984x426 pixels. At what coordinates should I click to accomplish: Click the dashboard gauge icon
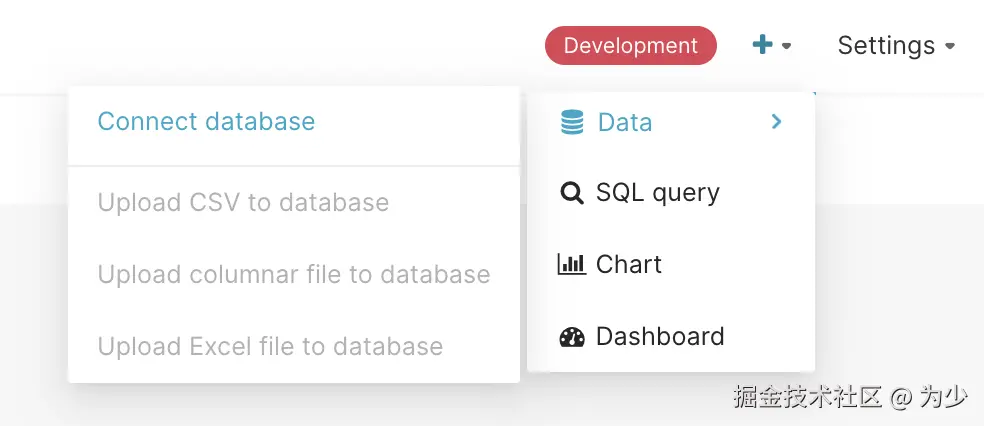[x=572, y=336]
